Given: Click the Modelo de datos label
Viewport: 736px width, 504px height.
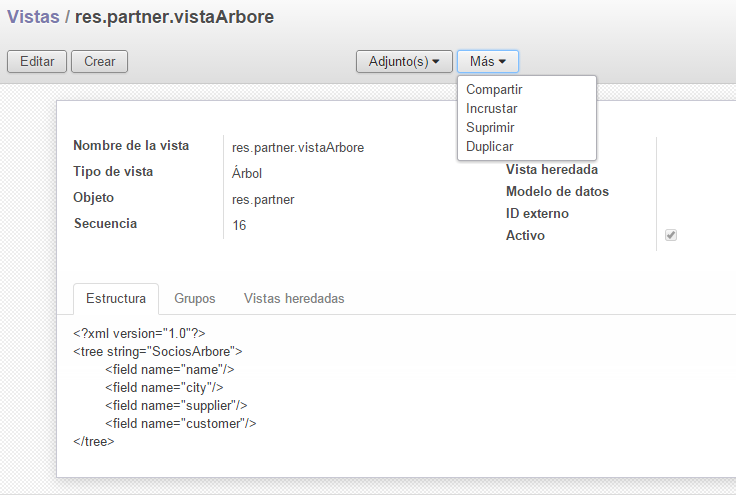Looking at the screenshot, I should (558, 191).
